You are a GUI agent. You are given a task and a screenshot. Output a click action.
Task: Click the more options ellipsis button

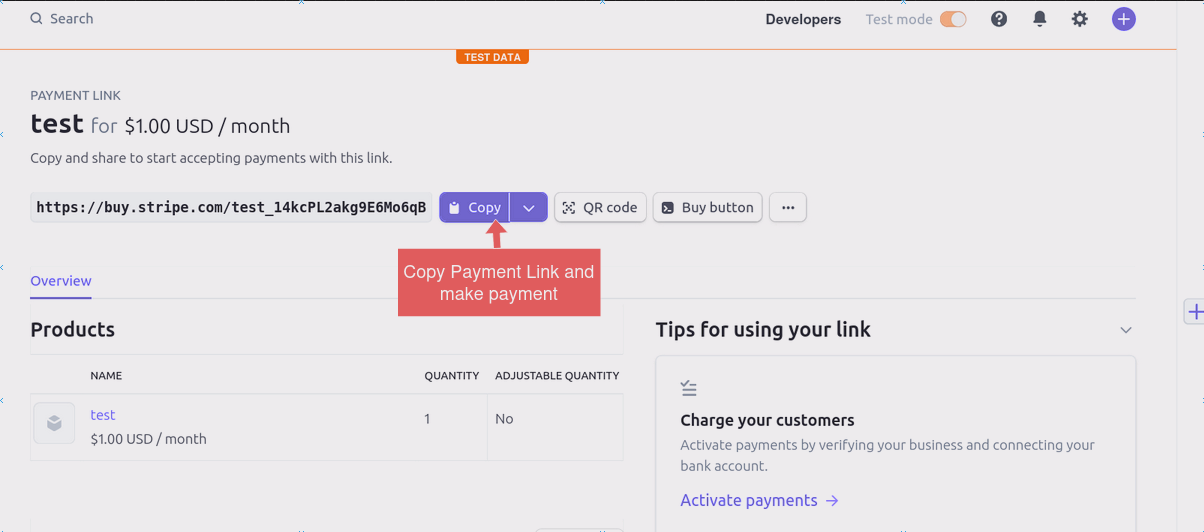(x=788, y=207)
